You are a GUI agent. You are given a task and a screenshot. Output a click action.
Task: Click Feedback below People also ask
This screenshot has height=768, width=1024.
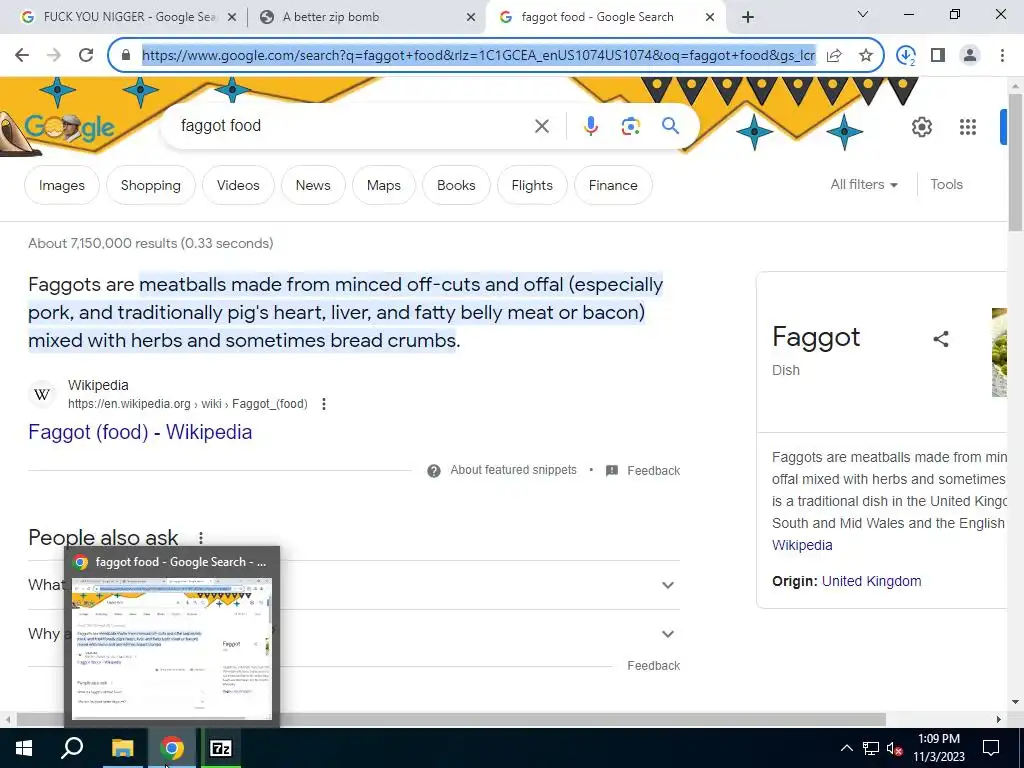(653, 666)
